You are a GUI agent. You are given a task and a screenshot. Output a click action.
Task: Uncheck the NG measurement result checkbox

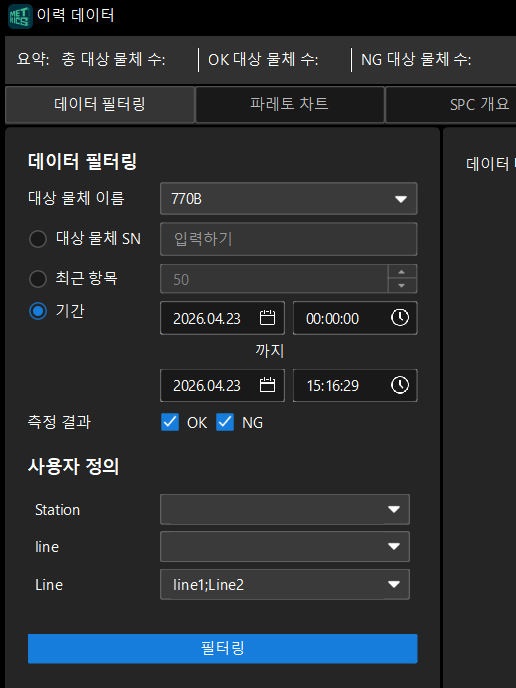pyautogui.click(x=225, y=423)
